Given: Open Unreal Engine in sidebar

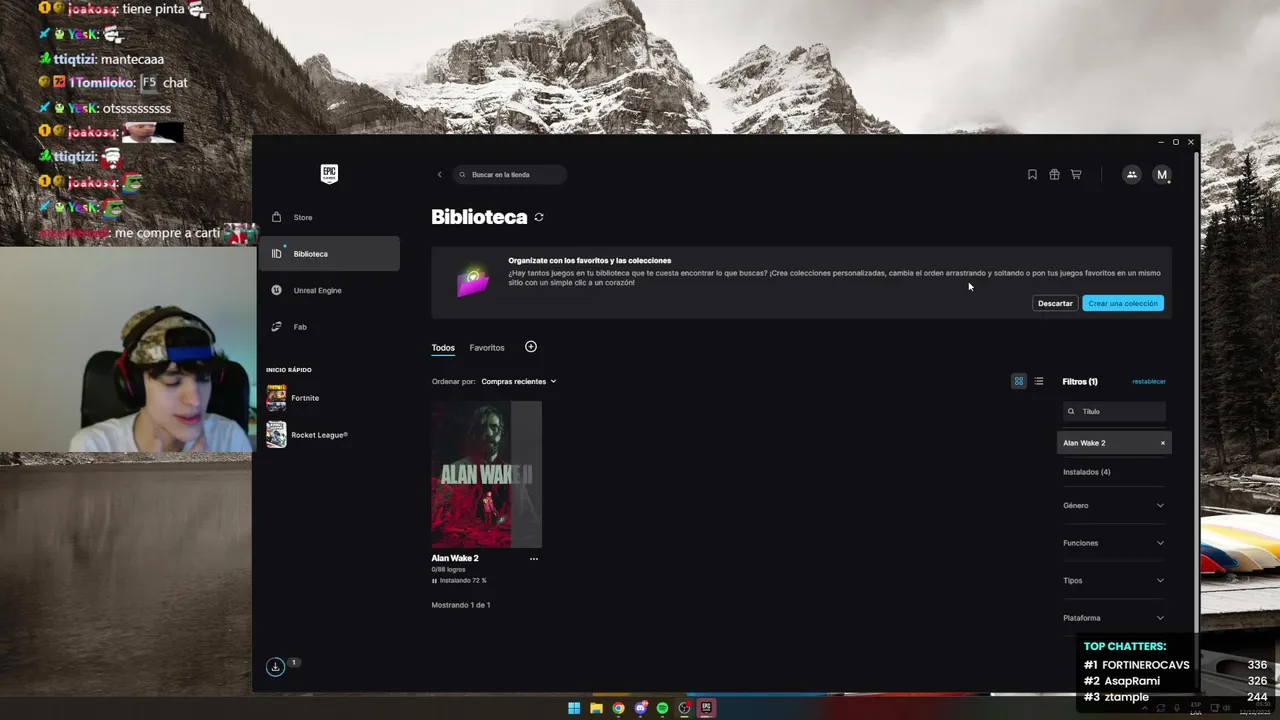Looking at the screenshot, I should (x=329, y=290).
